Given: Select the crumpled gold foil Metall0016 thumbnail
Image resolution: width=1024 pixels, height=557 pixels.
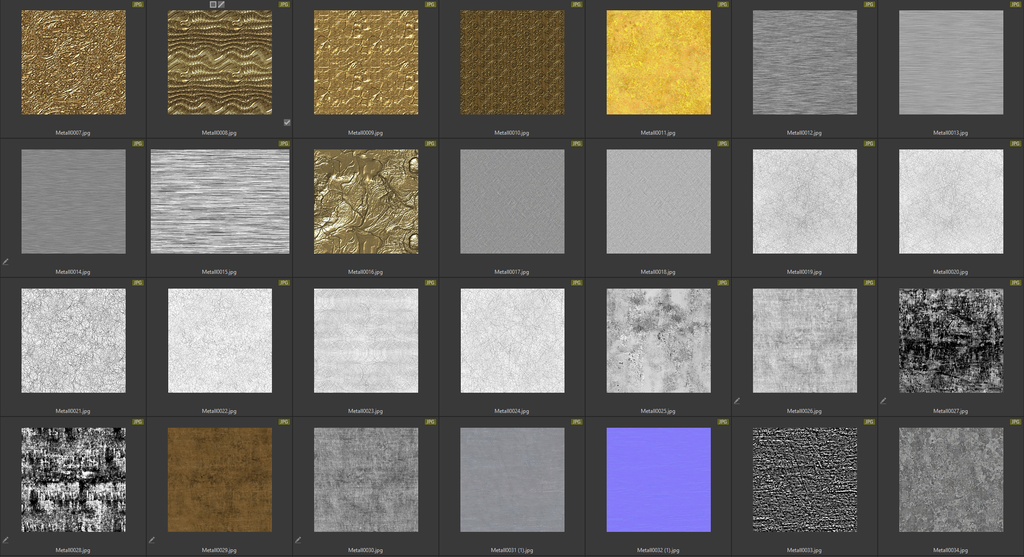Looking at the screenshot, I should coord(366,201).
